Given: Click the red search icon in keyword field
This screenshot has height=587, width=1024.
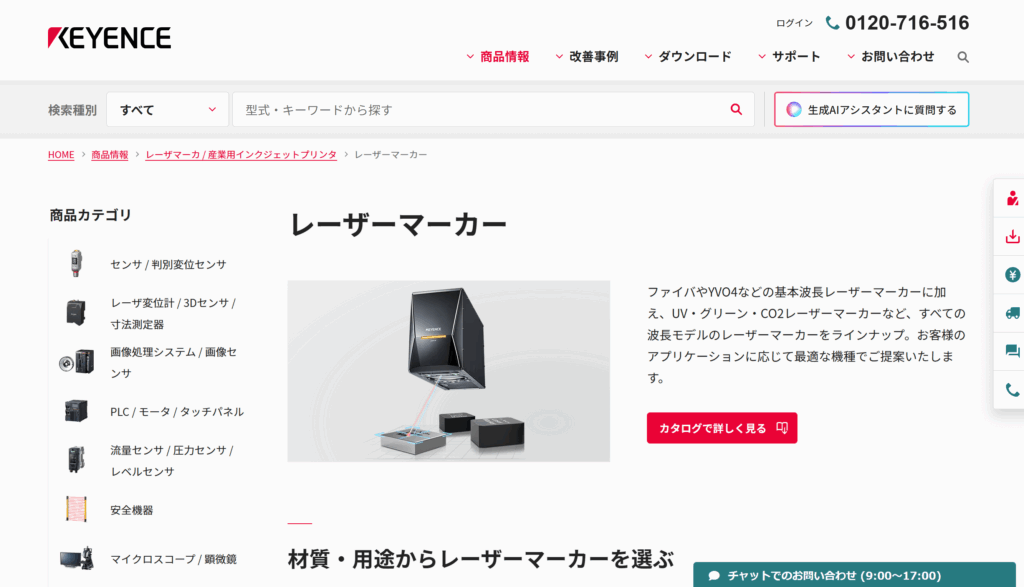Looking at the screenshot, I should [736, 110].
